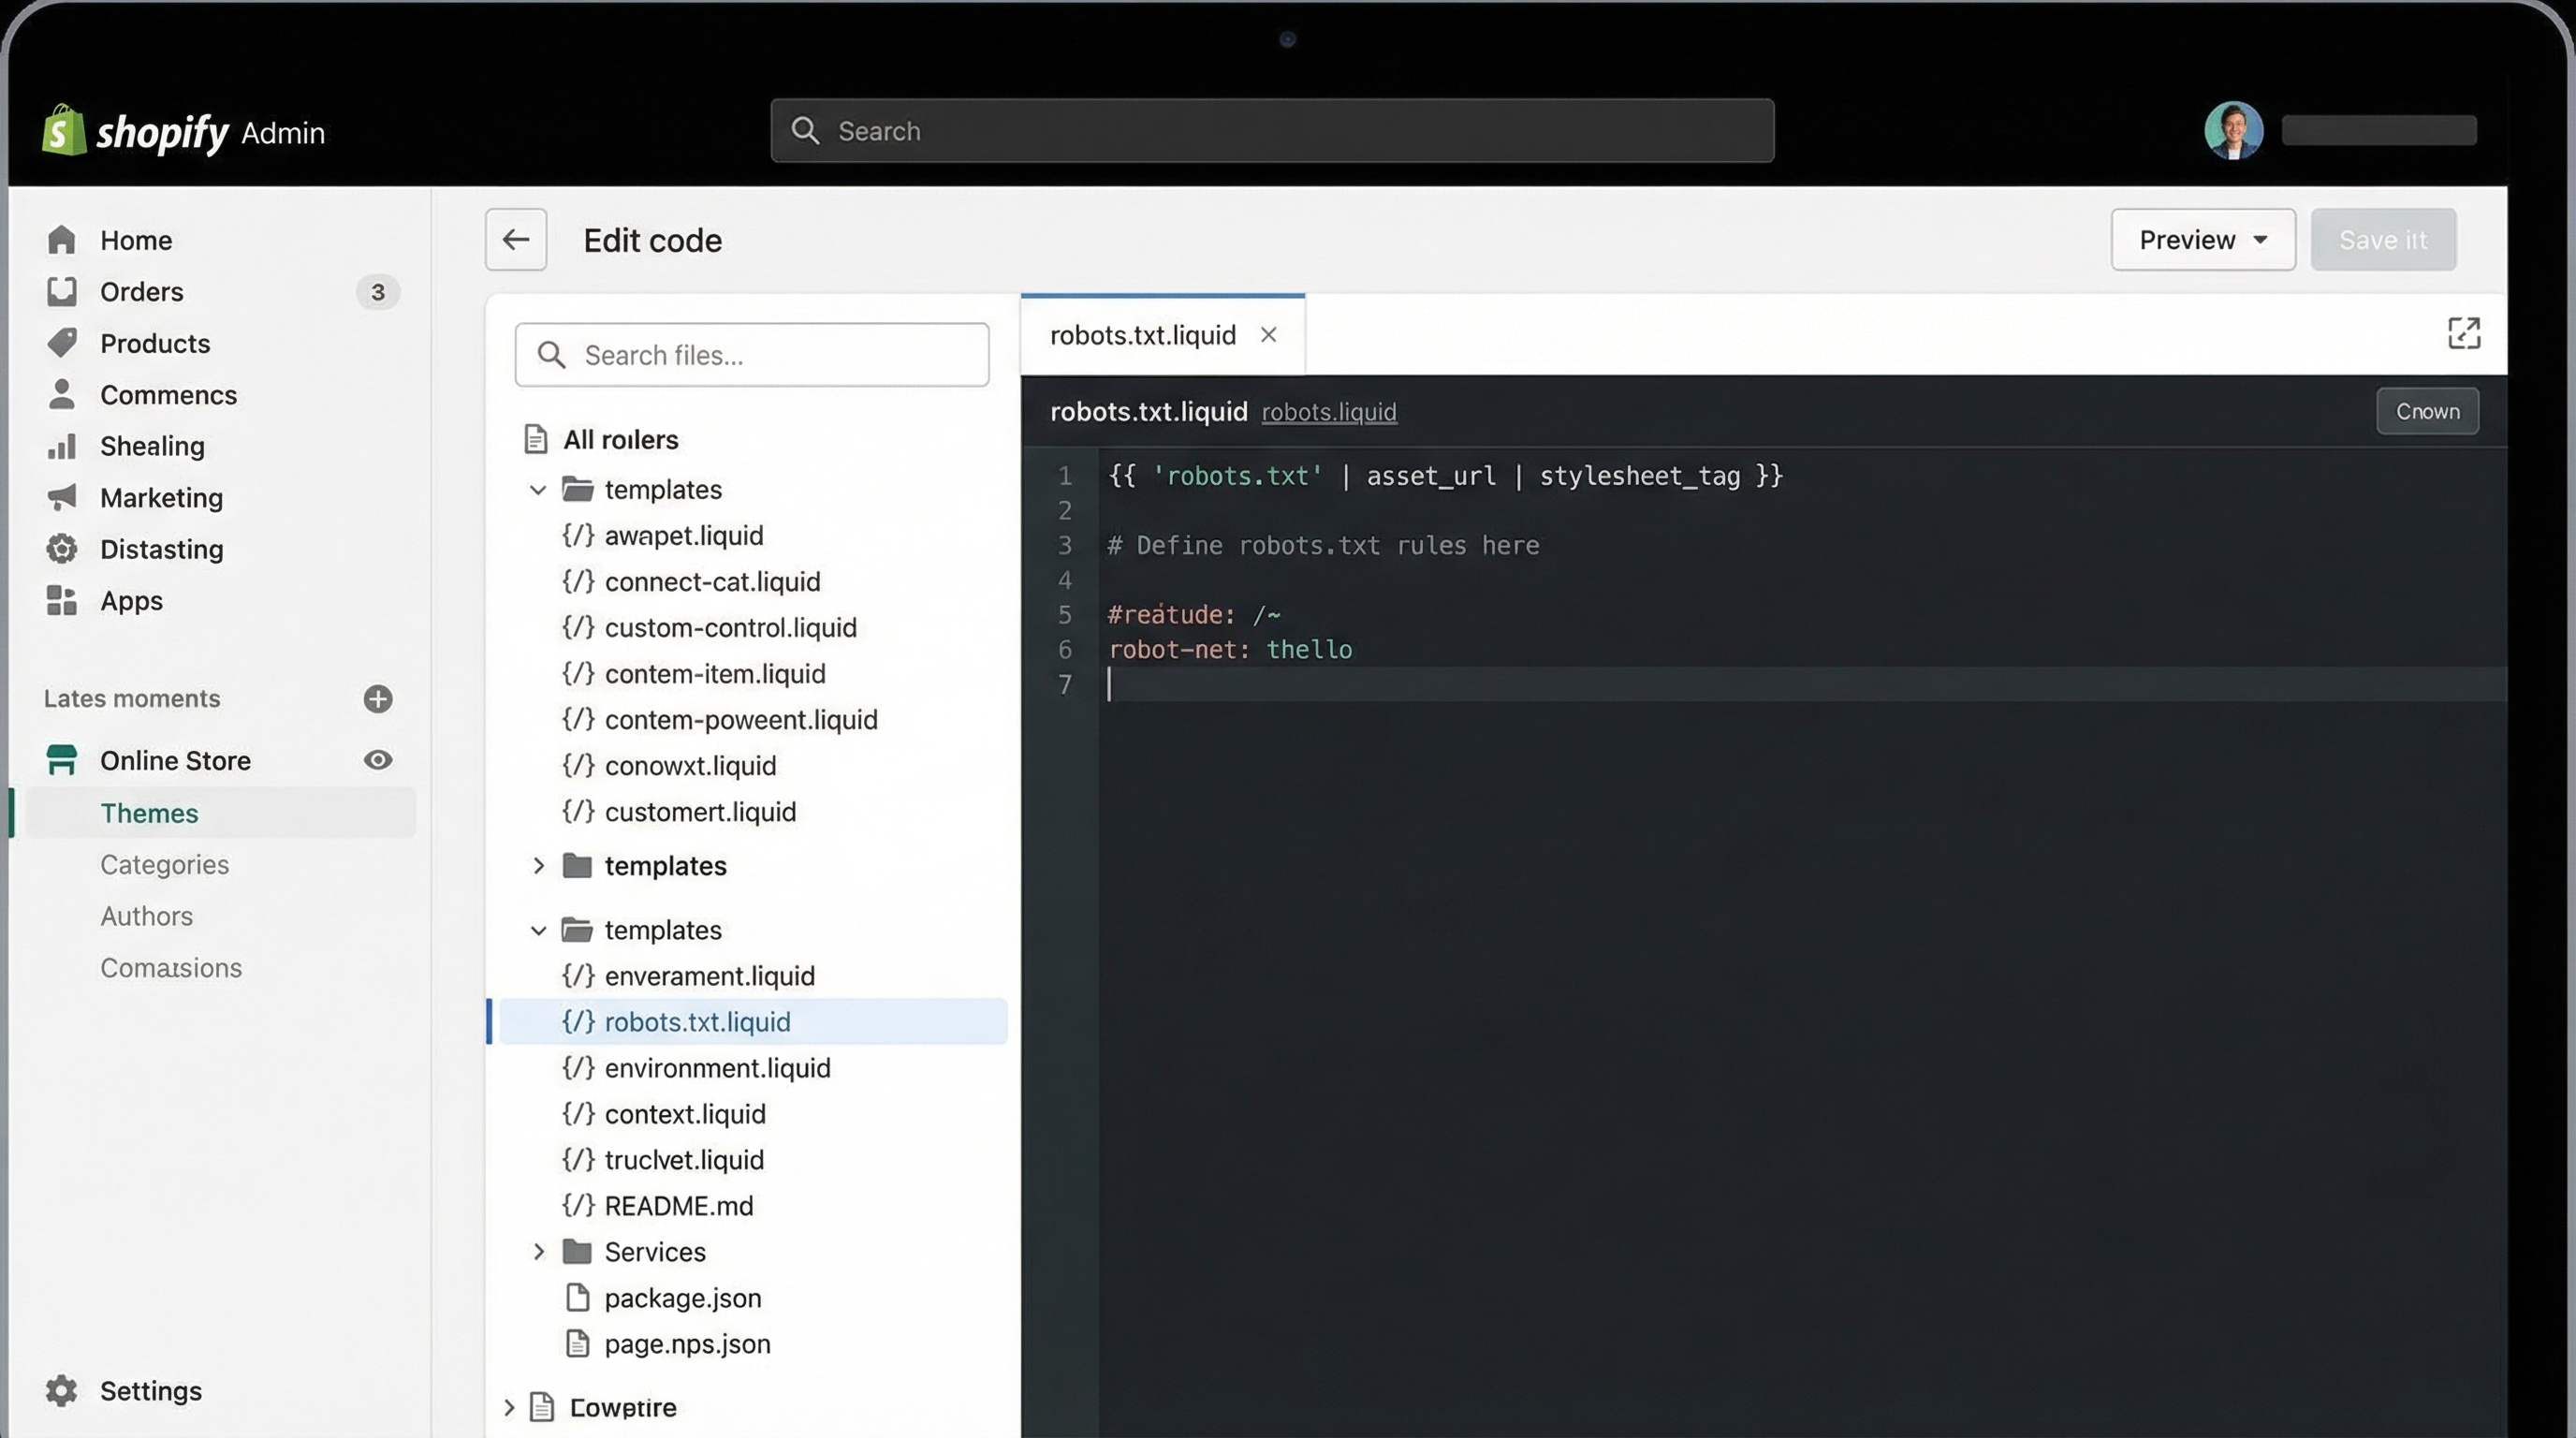Toggle Online Store visibility with the eye icon
The width and height of the screenshot is (2576, 1438).
click(x=377, y=760)
